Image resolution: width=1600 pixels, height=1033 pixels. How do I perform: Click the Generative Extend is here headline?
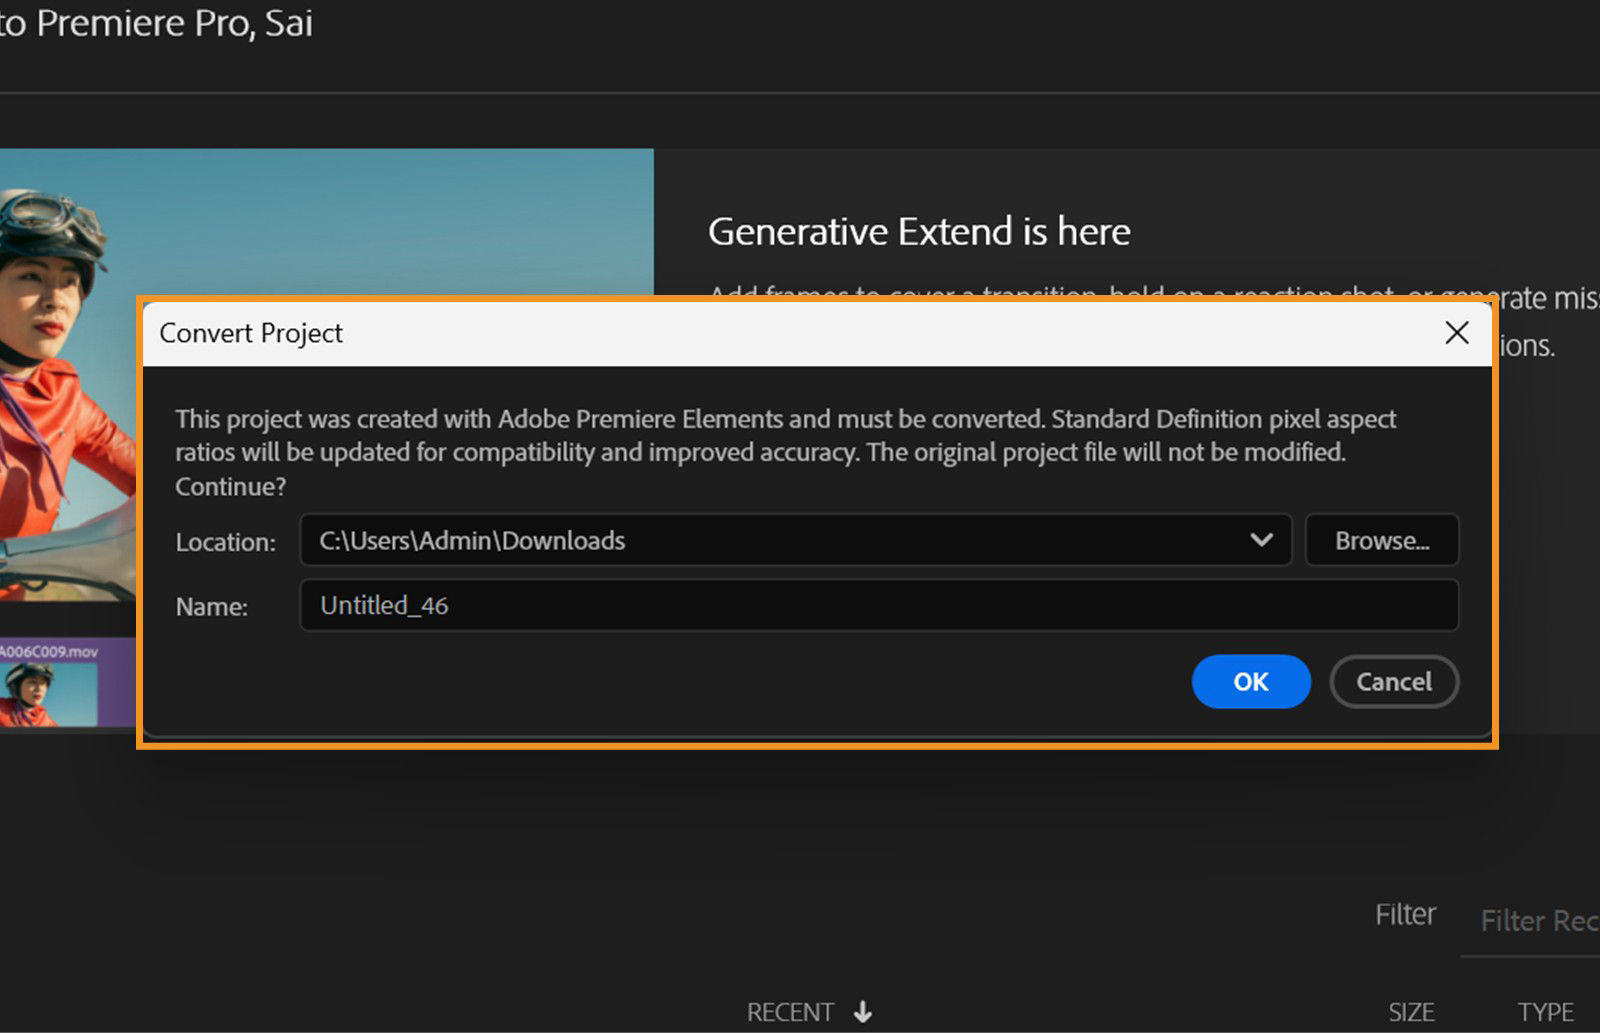pyautogui.click(x=919, y=231)
